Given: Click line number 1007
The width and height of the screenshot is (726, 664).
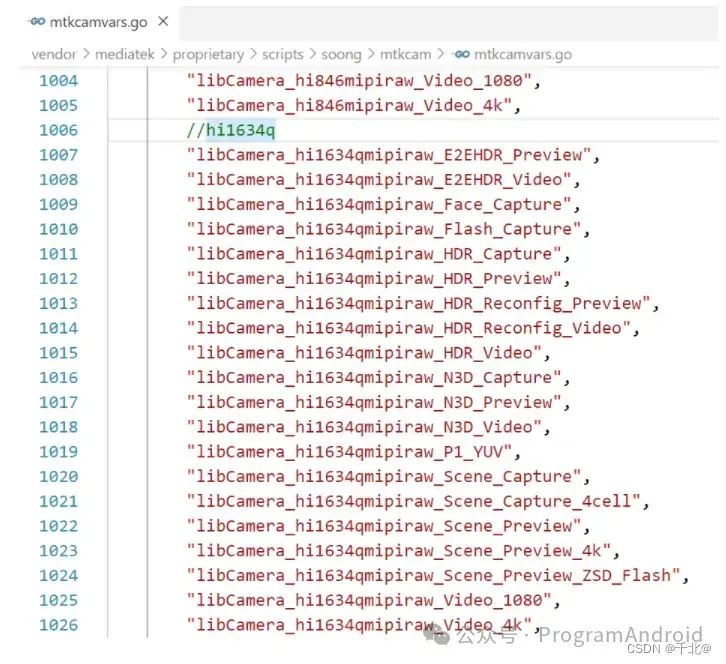Looking at the screenshot, I should [x=58, y=155].
